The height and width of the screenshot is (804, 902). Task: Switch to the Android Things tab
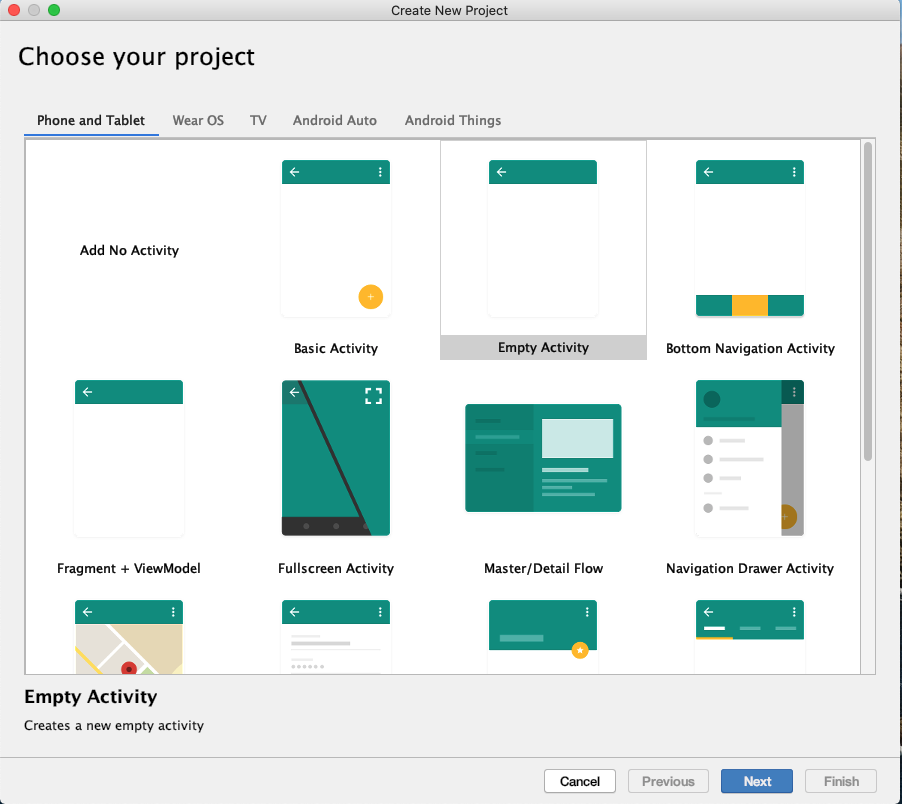[453, 120]
